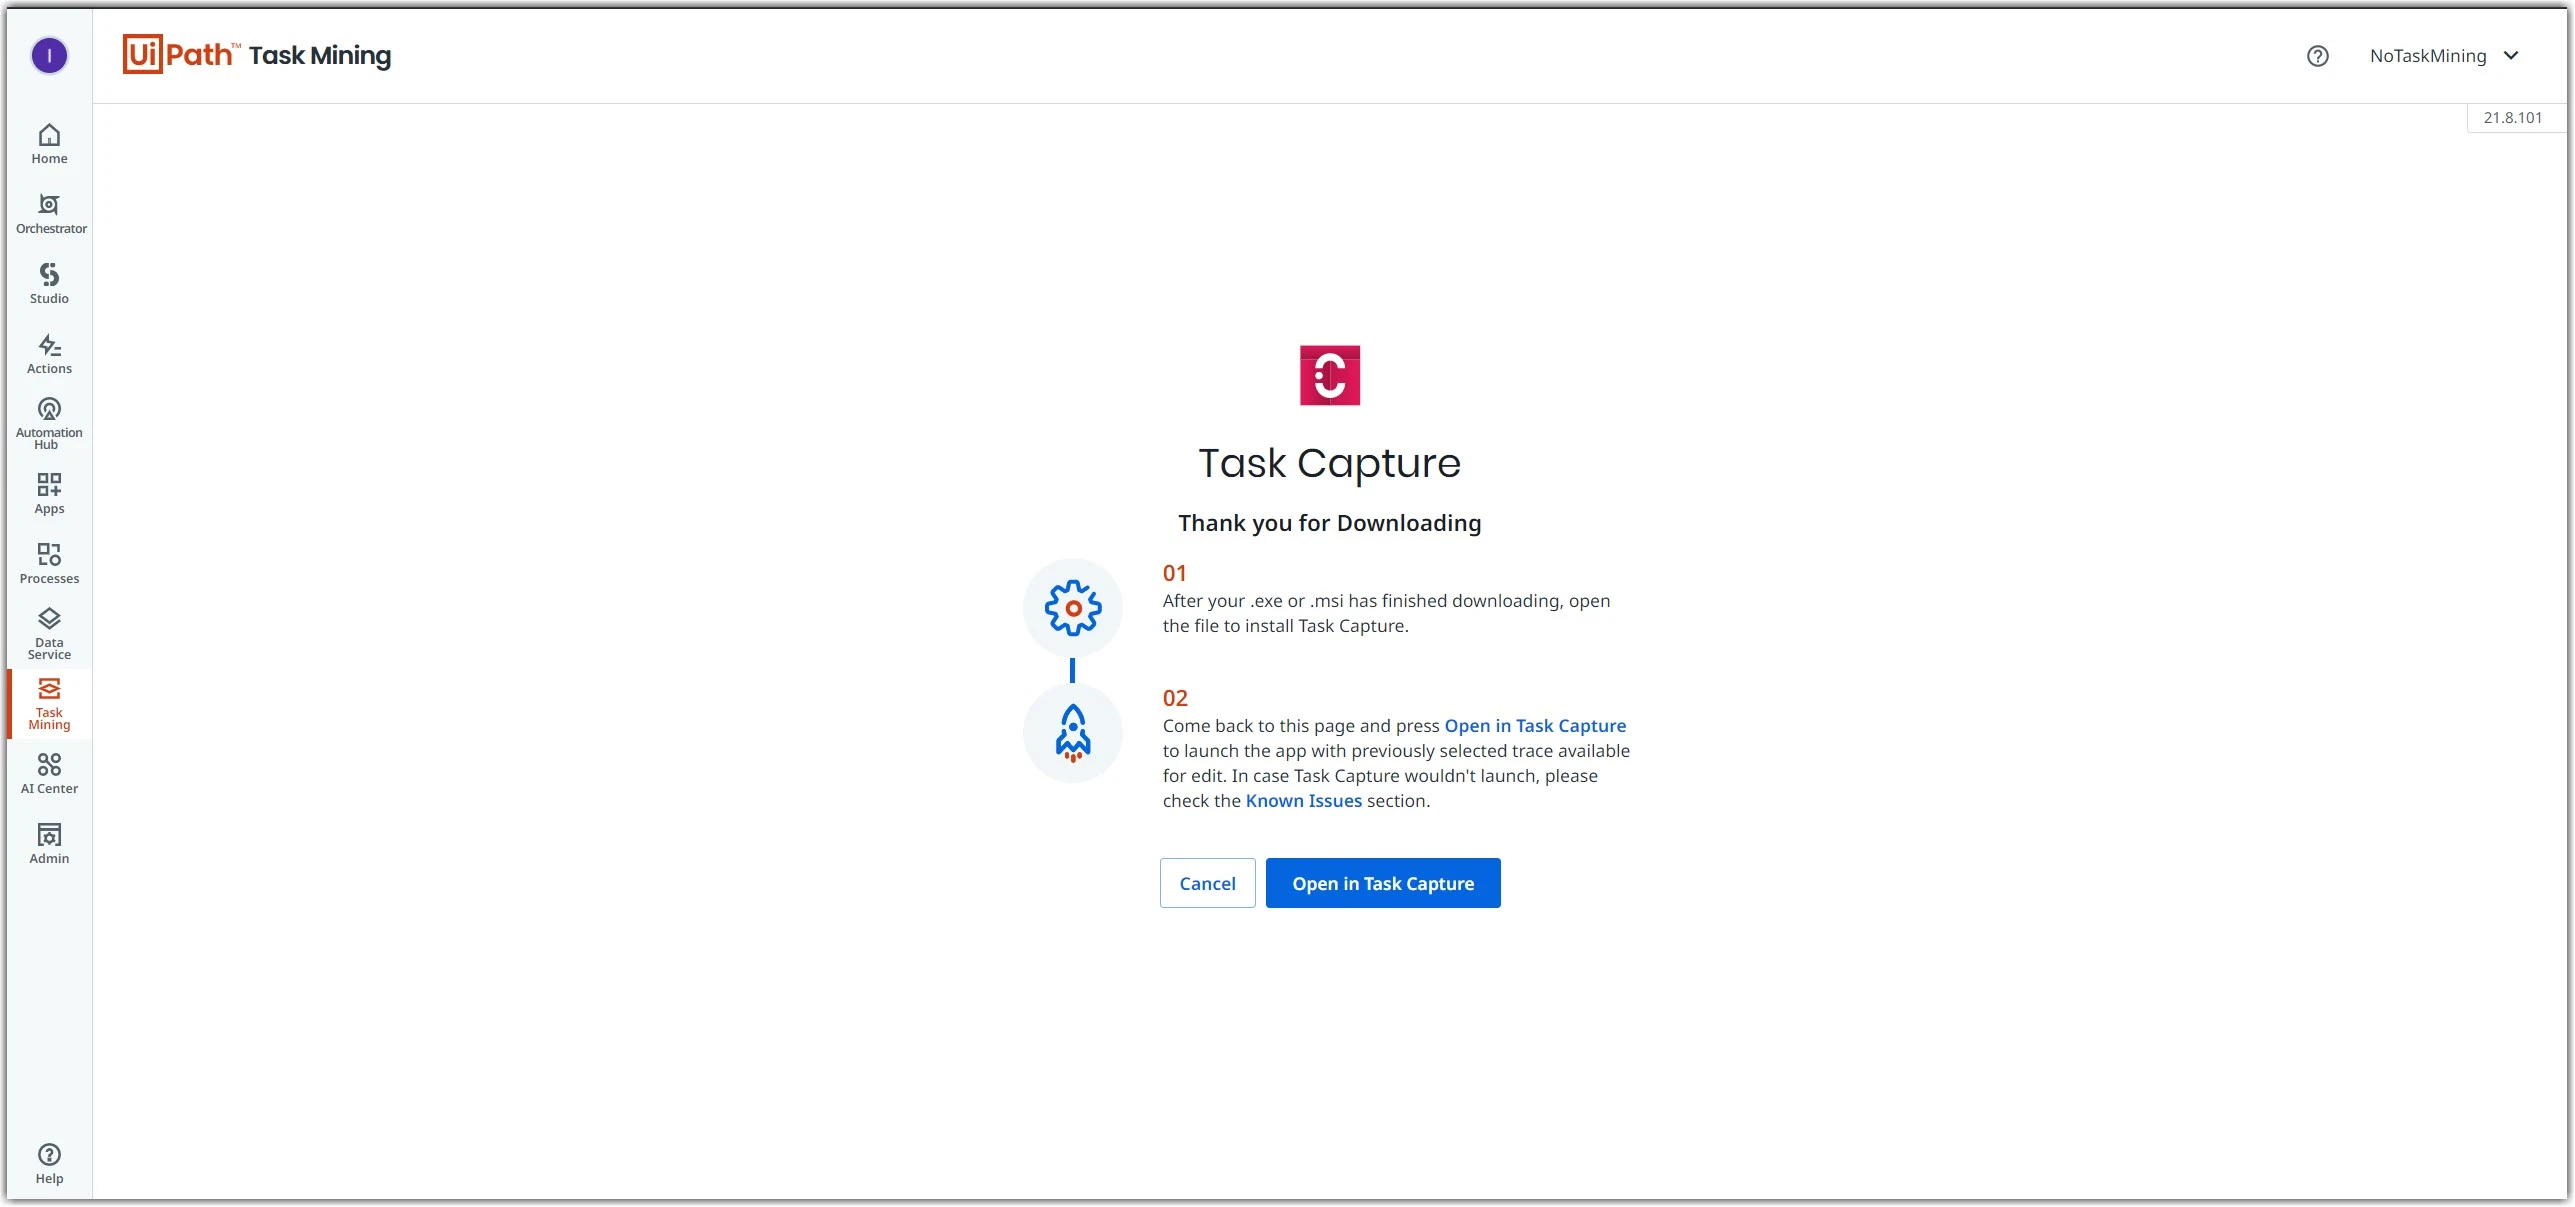Image resolution: width=2575 pixels, height=1207 pixels.
Task: Open the Home sidebar item
Action: 49,144
